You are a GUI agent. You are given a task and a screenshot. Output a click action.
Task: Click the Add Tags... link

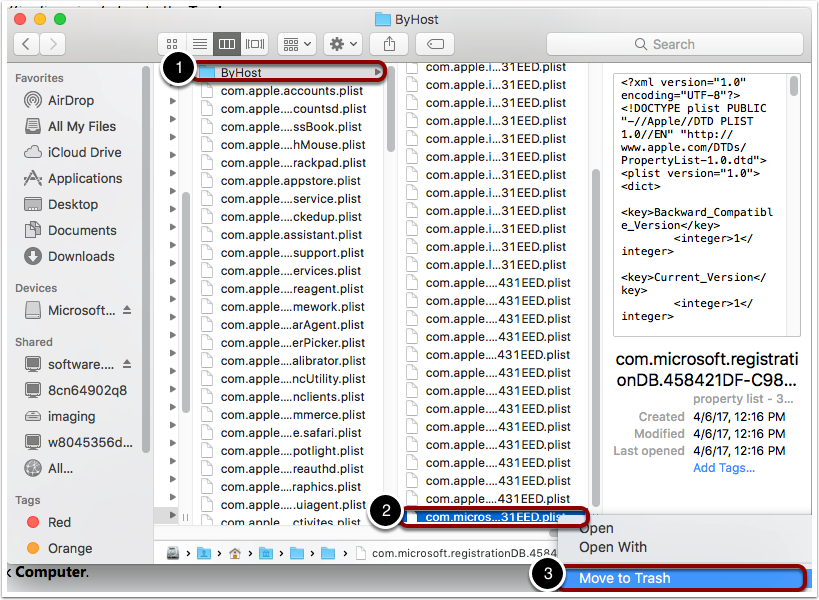pyautogui.click(x=723, y=468)
